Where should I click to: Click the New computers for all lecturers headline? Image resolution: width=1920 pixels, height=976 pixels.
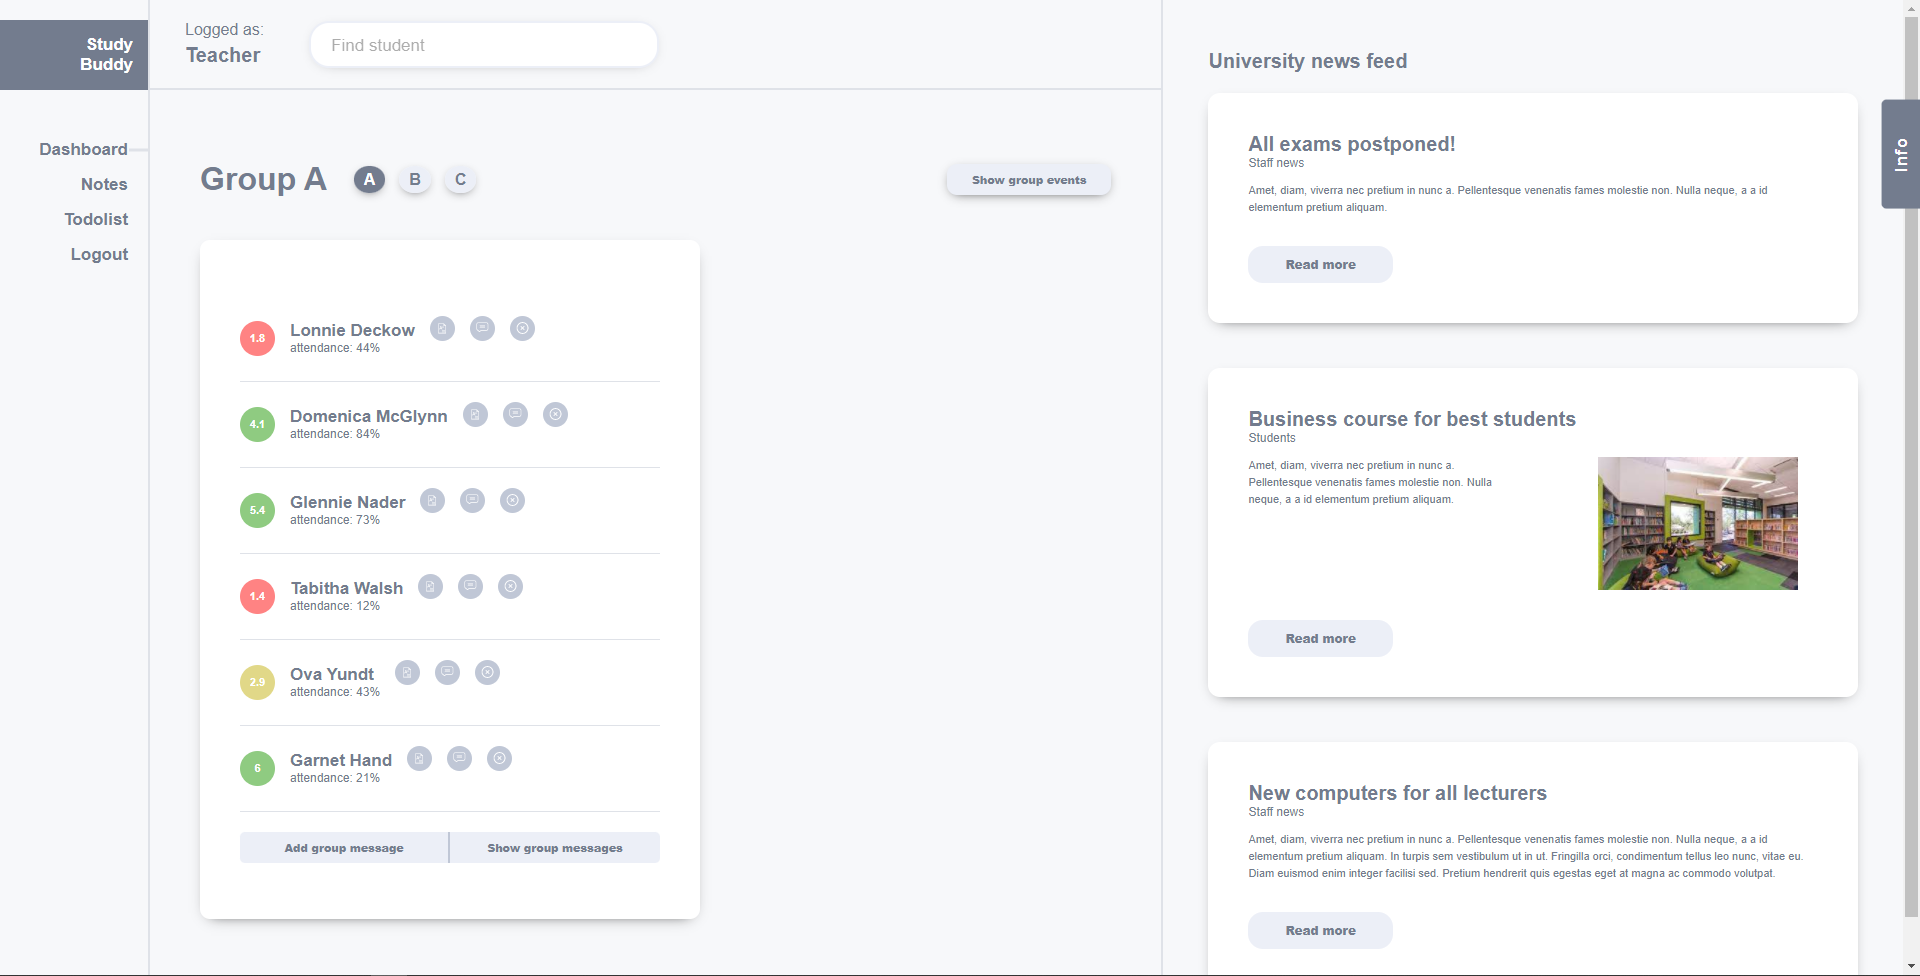coord(1398,793)
